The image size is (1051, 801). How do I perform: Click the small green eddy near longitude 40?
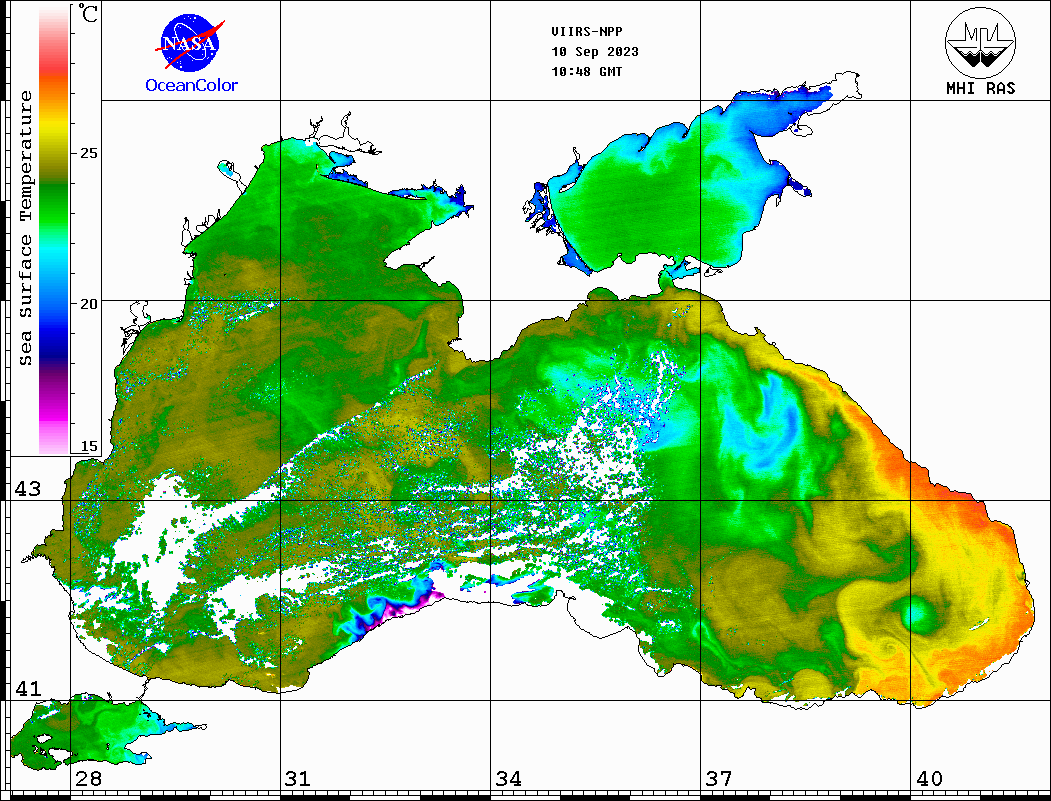tap(916, 614)
